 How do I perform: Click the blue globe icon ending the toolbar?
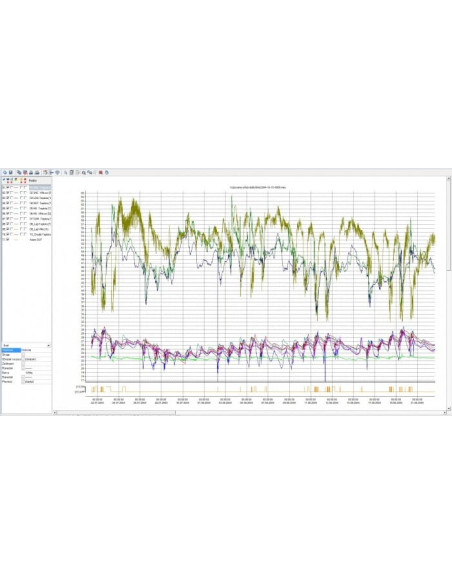106,172
